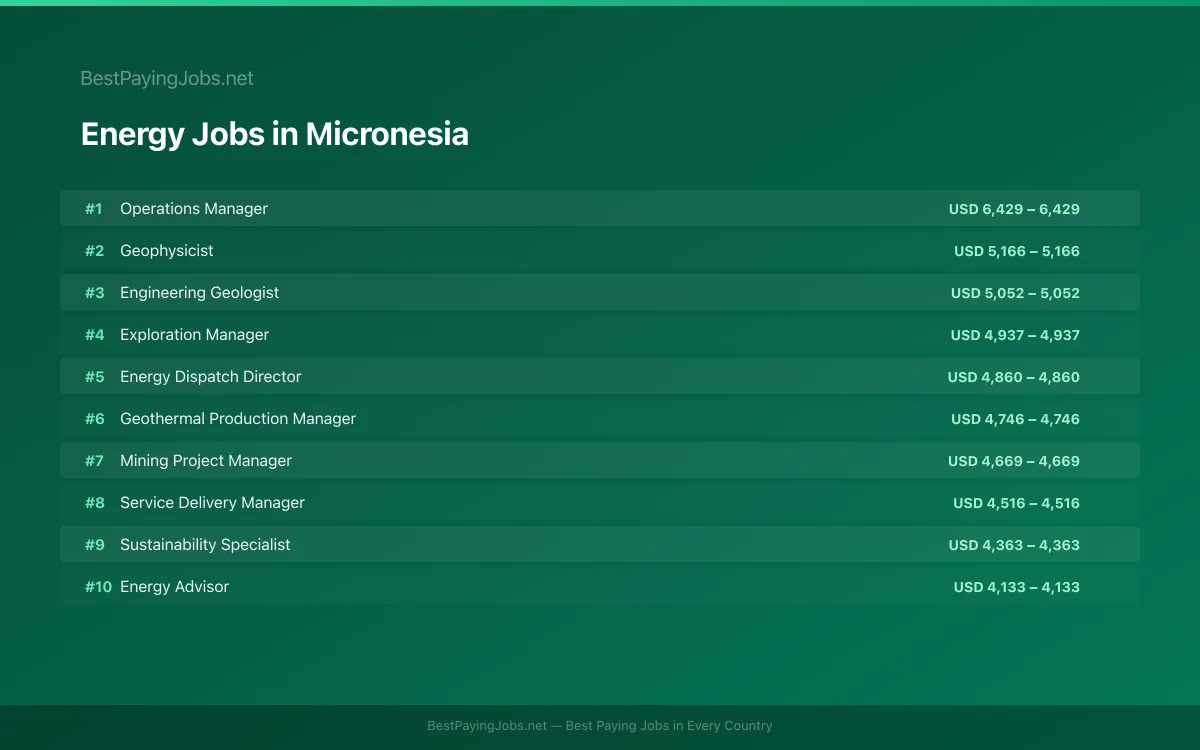Click the '#6' rank label
The image size is (1200, 750).
(94, 419)
